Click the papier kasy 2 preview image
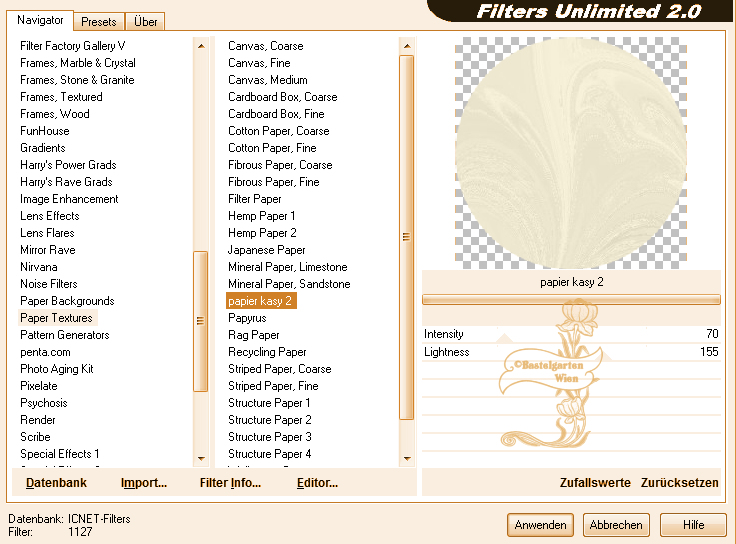 [x=571, y=153]
